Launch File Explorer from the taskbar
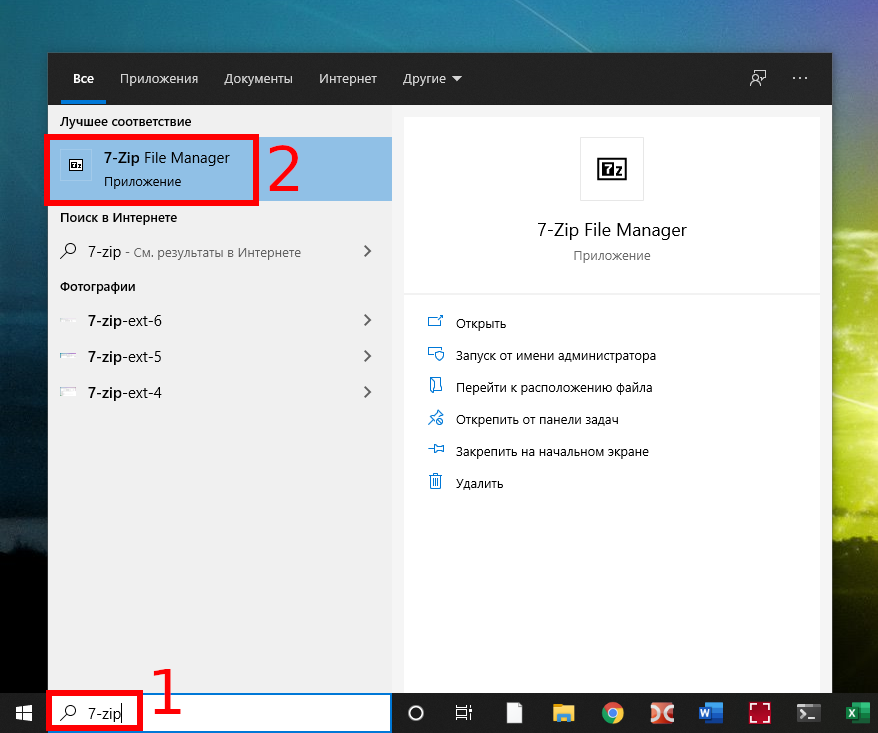Viewport: 878px width, 733px height. pyautogui.click(x=563, y=713)
